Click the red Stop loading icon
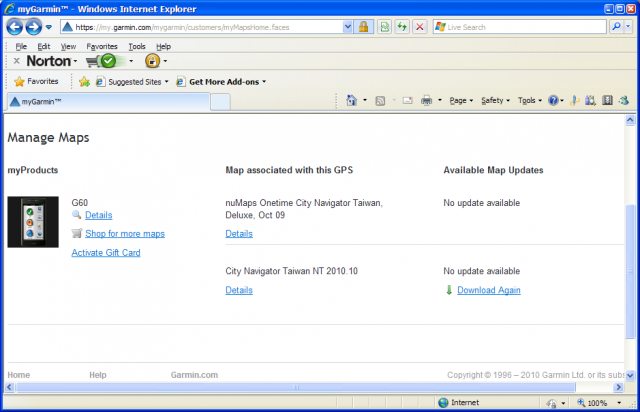This screenshot has height=412, width=640. pyautogui.click(x=420, y=27)
